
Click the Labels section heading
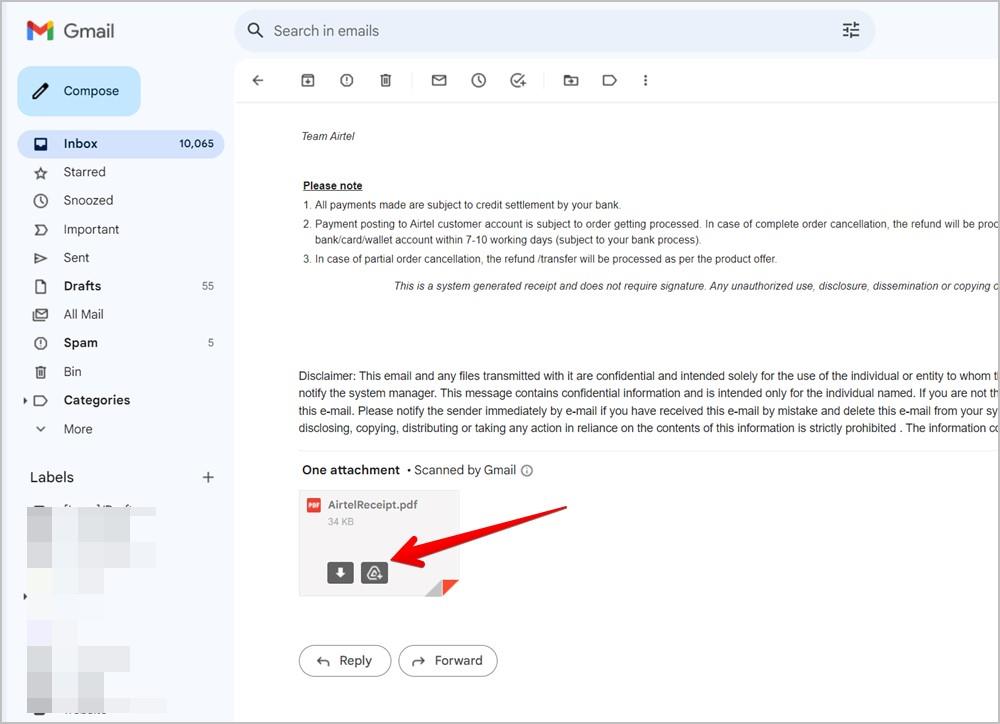coord(52,477)
